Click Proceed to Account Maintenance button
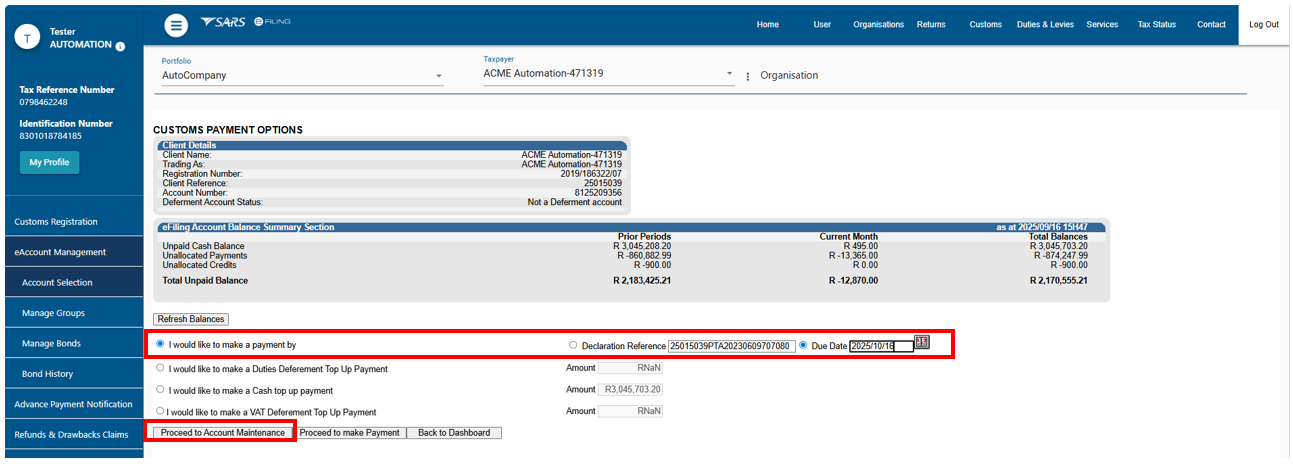1293x471 pixels. pos(222,433)
